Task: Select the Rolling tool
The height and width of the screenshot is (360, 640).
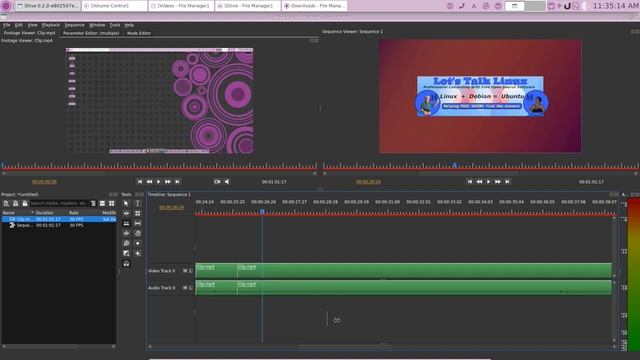Action: (138, 213)
